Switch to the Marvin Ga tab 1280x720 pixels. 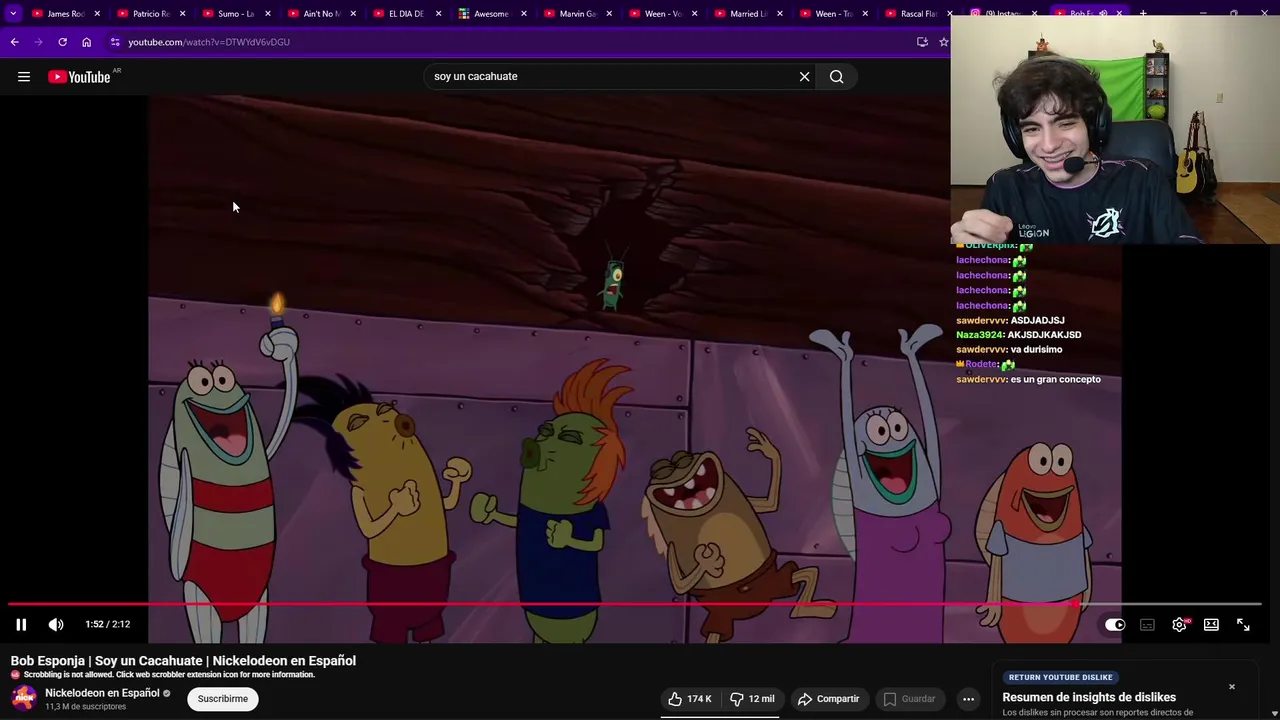point(577,14)
